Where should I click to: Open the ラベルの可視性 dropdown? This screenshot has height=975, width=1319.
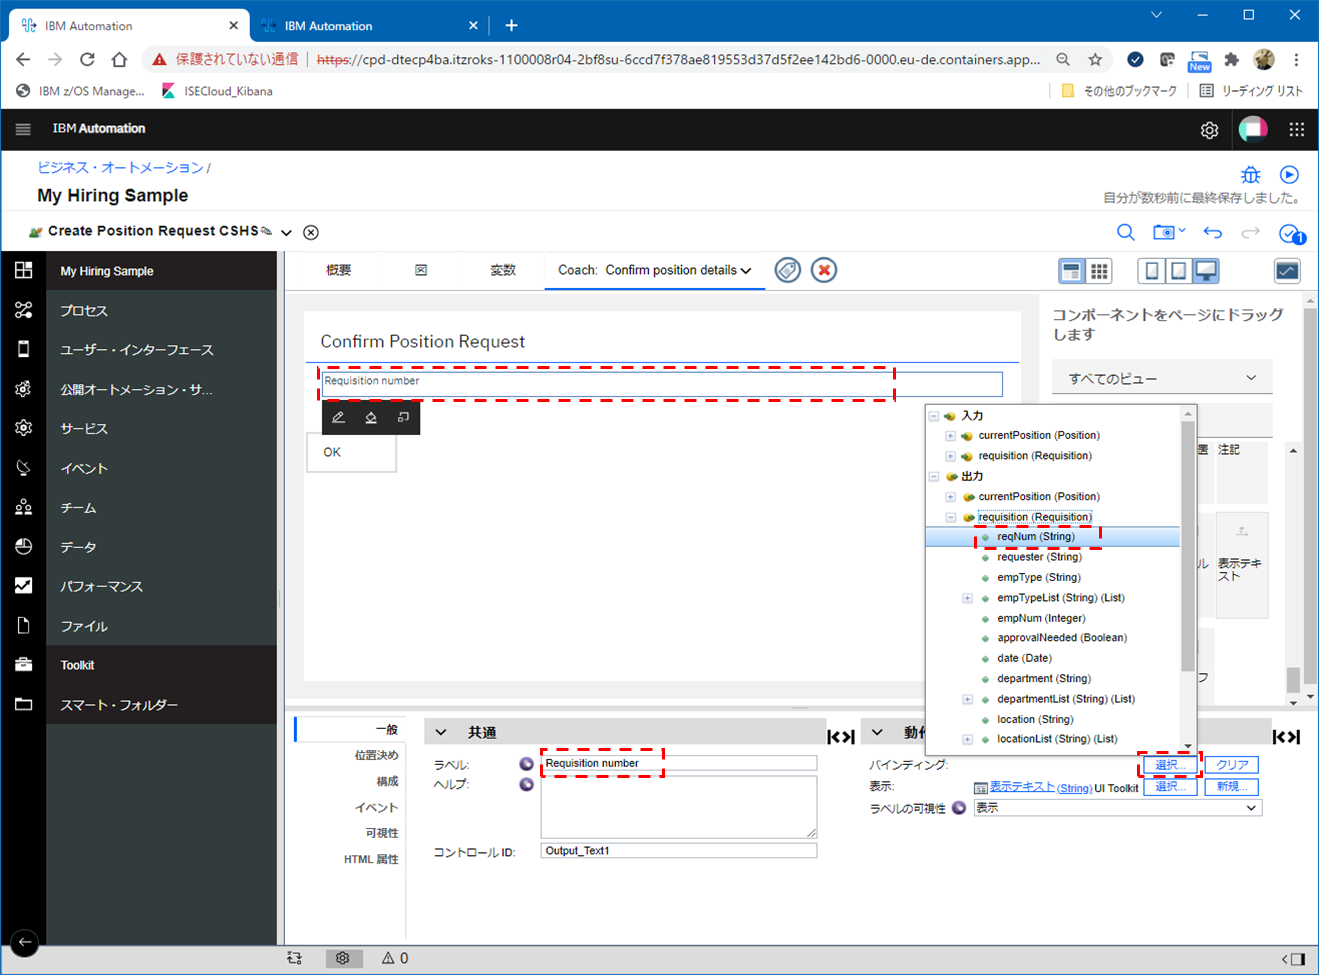tap(1117, 808)
